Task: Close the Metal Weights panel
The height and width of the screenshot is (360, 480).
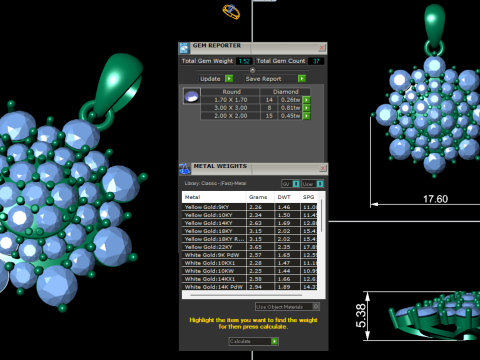Action: point(322,168)
